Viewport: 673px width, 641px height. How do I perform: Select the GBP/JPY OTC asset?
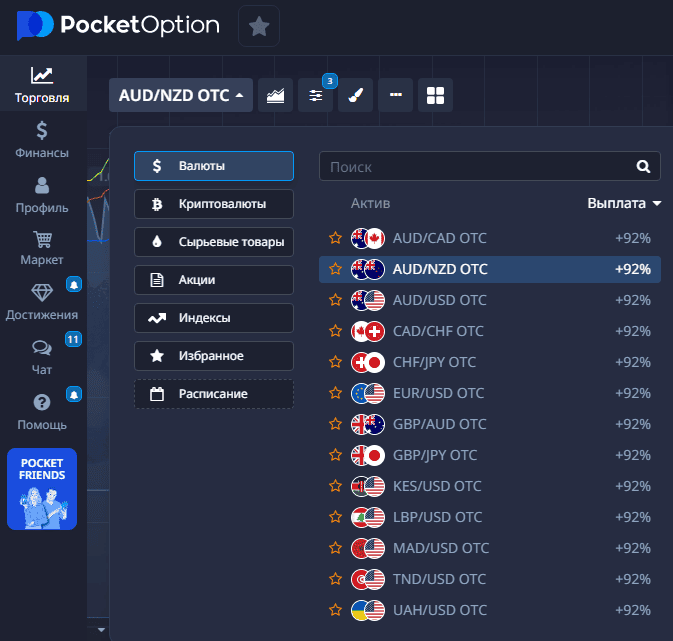(490, 455)
